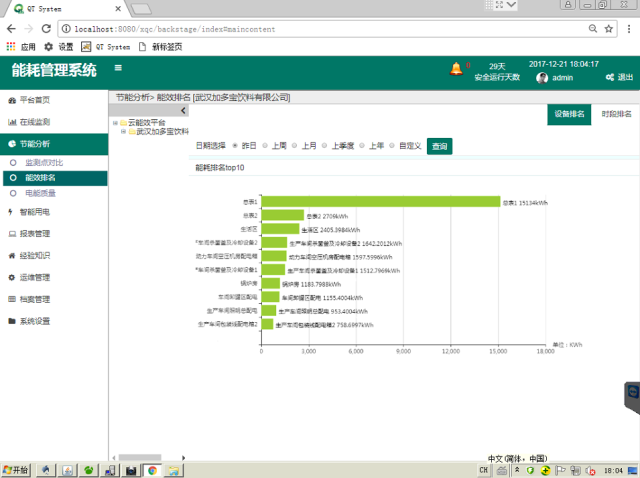This screenshot has height=478, width=640.
Task: Click the zoom magnifier icon in address bar
Action: pos(593,29)
